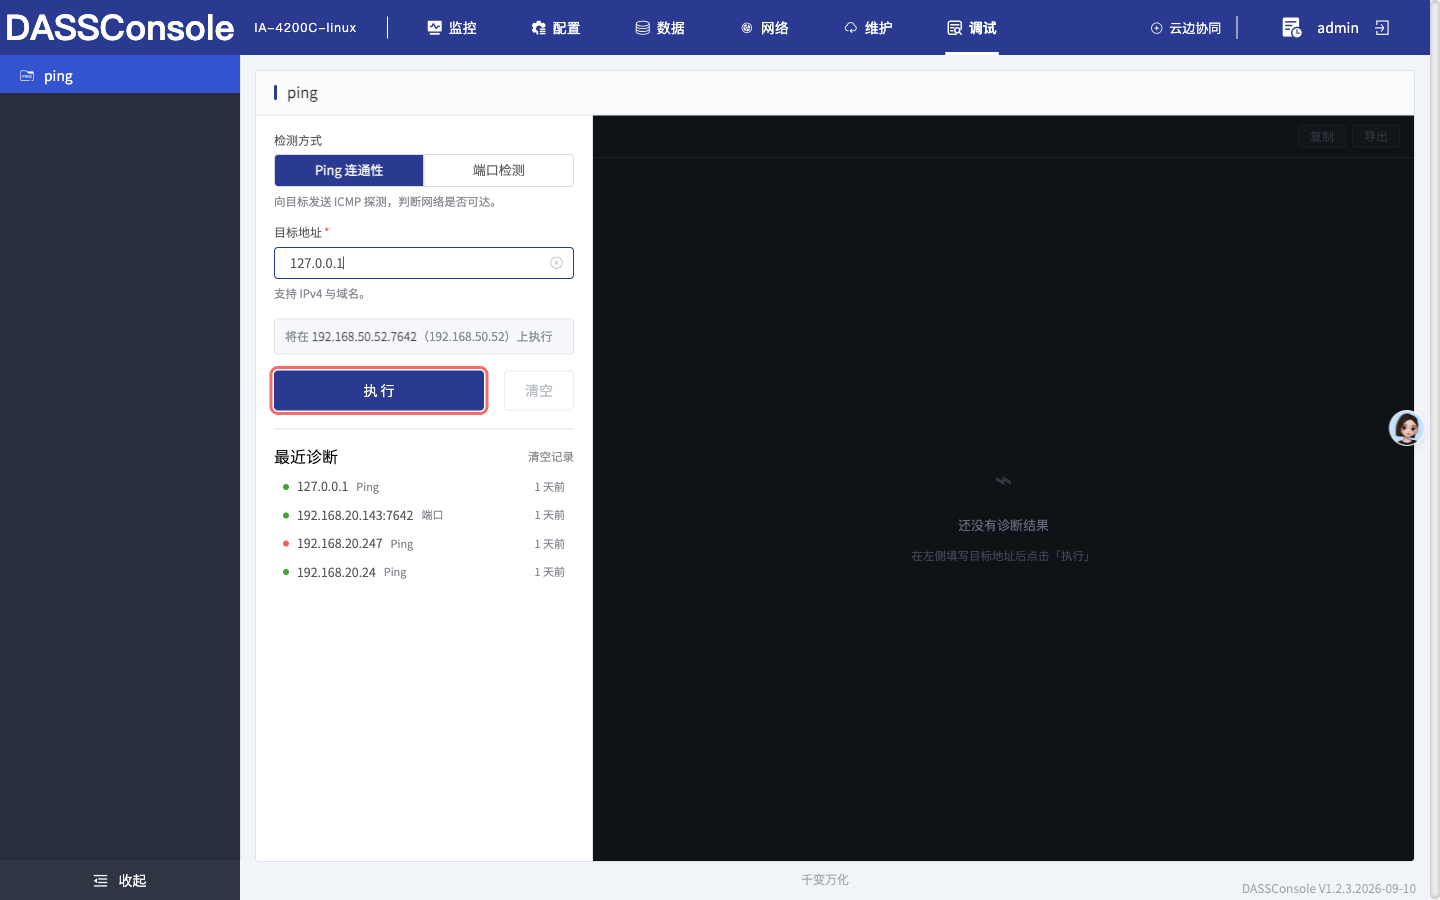Screen dimensions: 1440x900
Task: Open the 网络 network menu
Action: (764, 28)
